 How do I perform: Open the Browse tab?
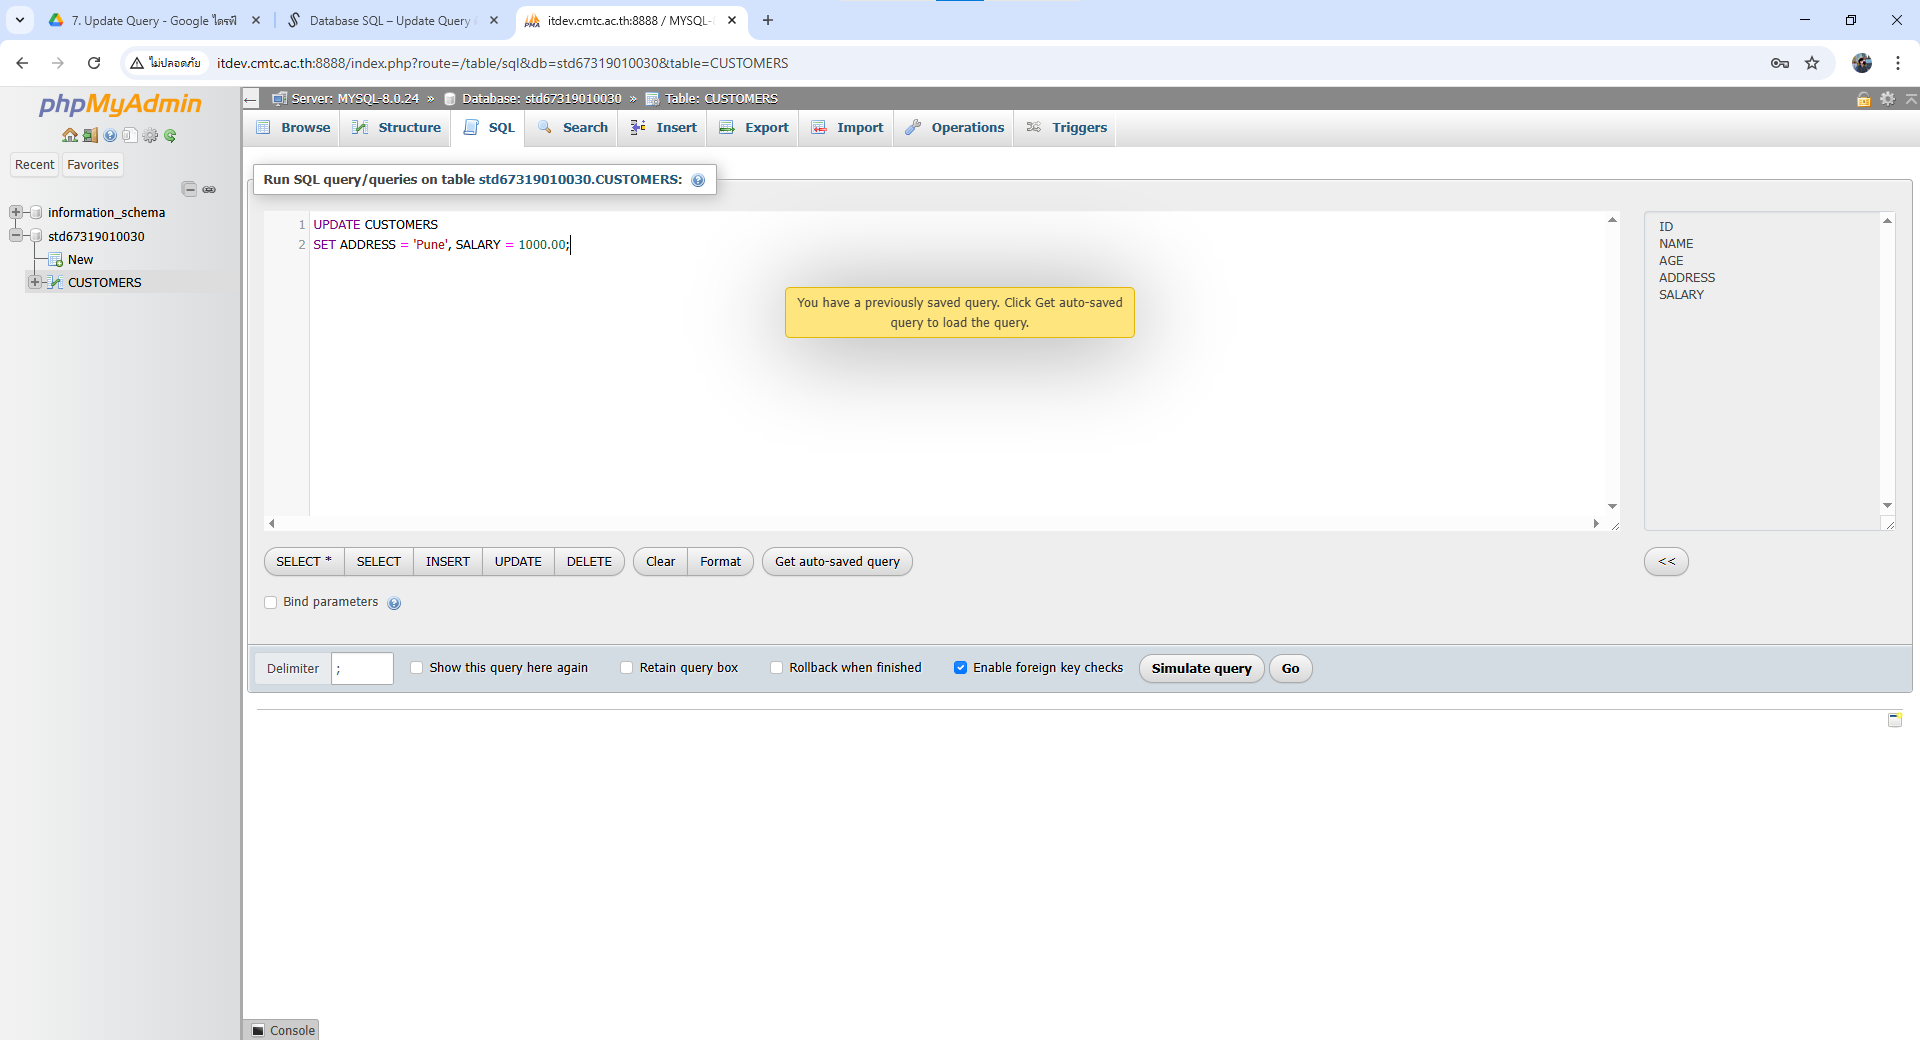point(294,127)
